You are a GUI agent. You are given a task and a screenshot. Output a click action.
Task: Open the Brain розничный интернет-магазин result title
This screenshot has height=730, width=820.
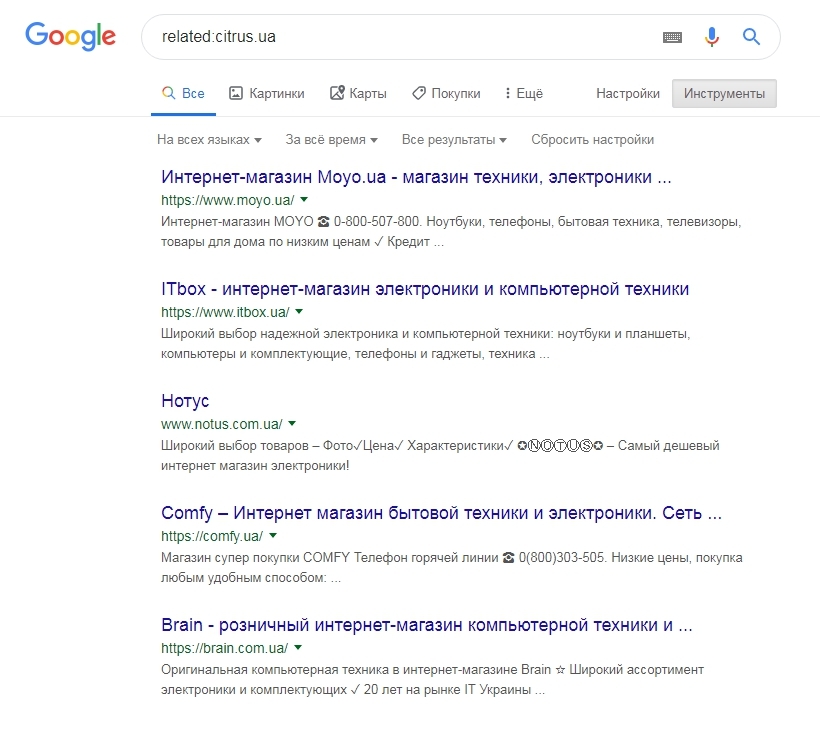point(427,624)
